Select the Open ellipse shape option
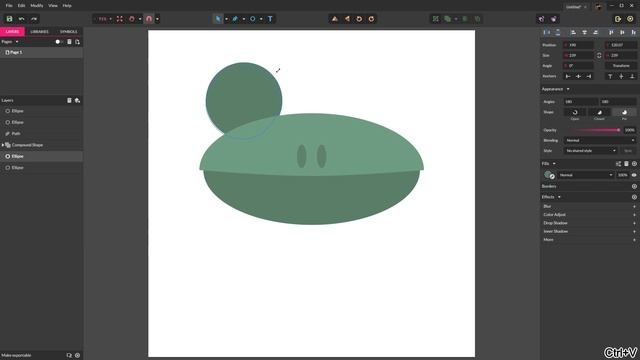Screen dimensions: 640x360 pyautogui.click(x=575, y=112)
